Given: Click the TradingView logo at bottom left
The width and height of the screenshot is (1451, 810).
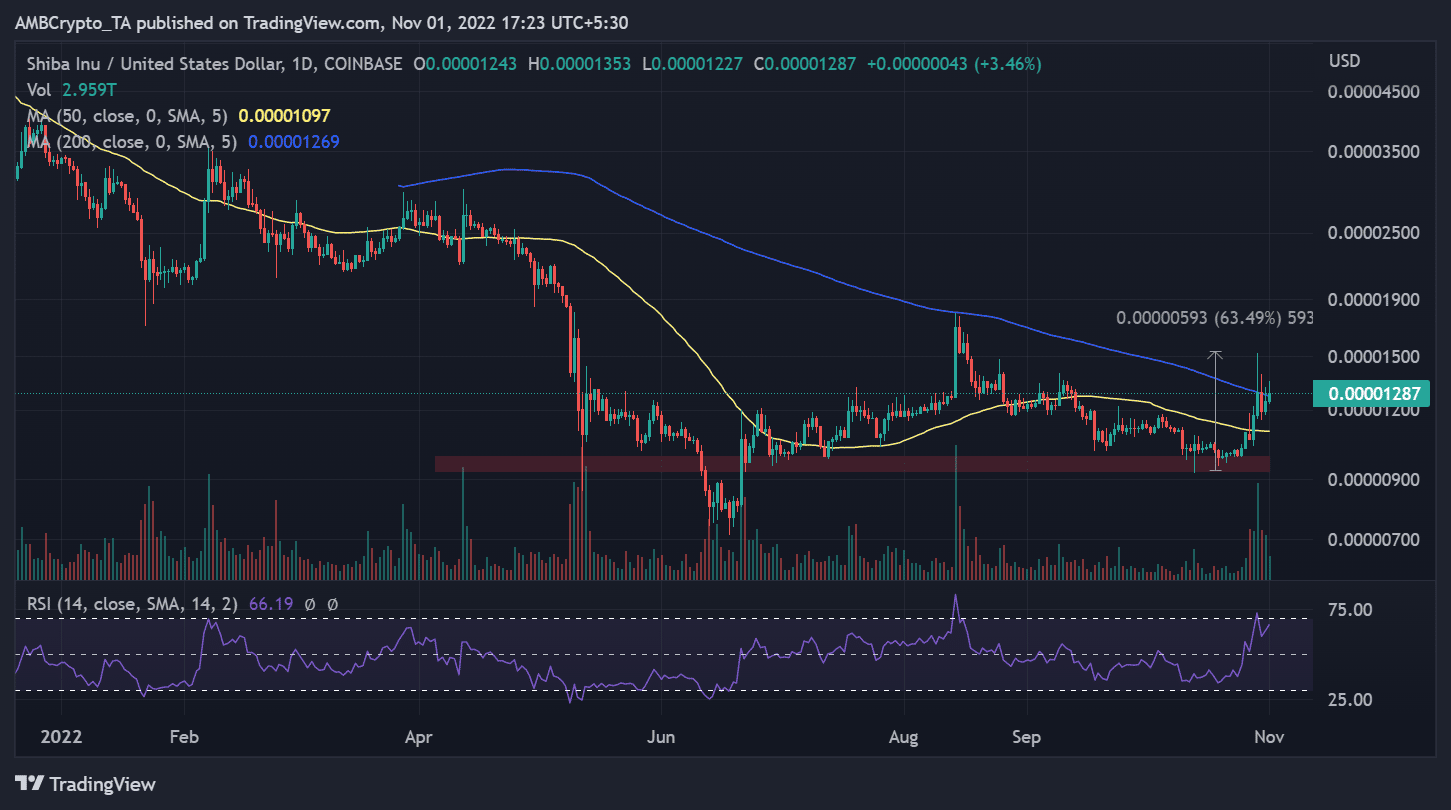Looking at the screenshot, I should 85,784.
